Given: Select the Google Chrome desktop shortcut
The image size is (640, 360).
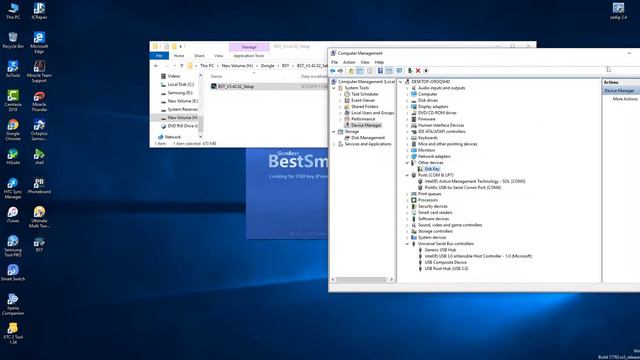Looking at the screenshot, I should (13, 130).
